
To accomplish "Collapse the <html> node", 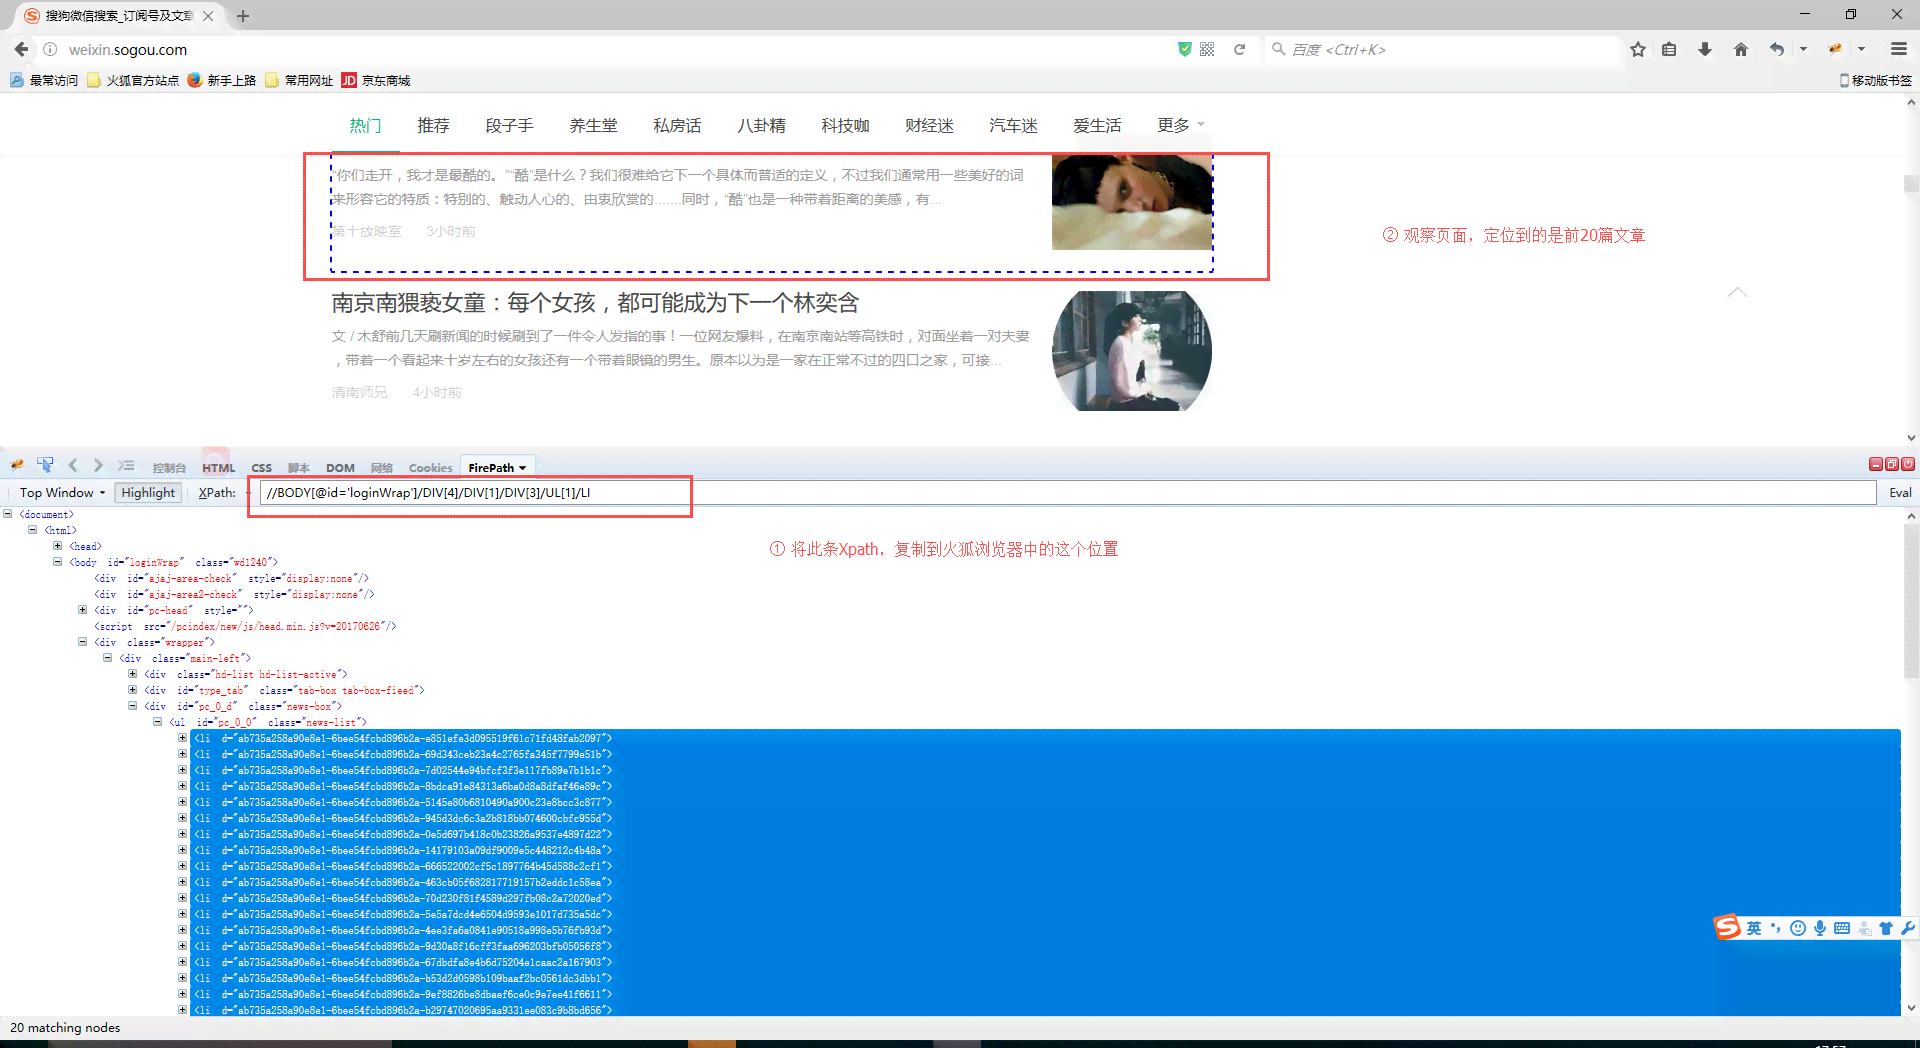I will (x=33, y=530).
